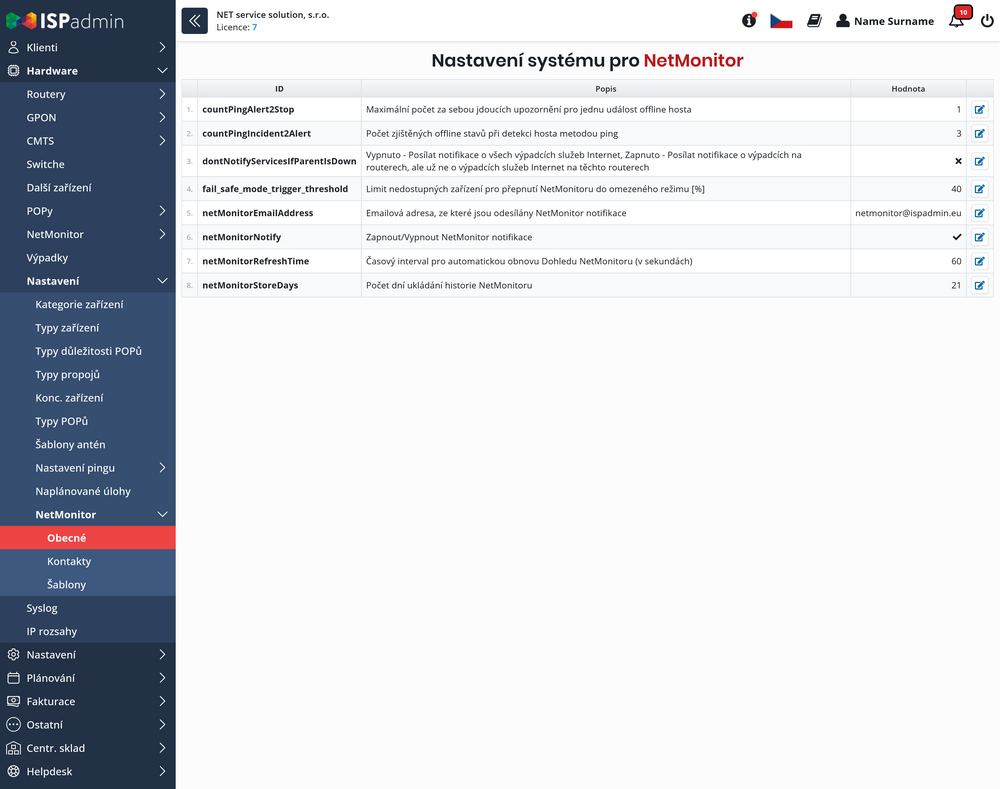Collapse the NetMonitor settings submenu
The width and height of the screenshot is (1000, 789).
tap(162, 515)
